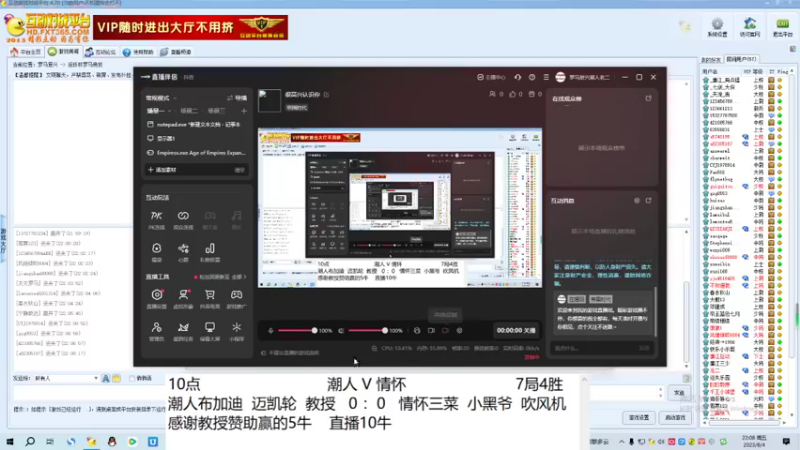Open the hamburger menu in 直播伴侣 title bar
This screenshot has height=450, width=800.
click(546, 77)
